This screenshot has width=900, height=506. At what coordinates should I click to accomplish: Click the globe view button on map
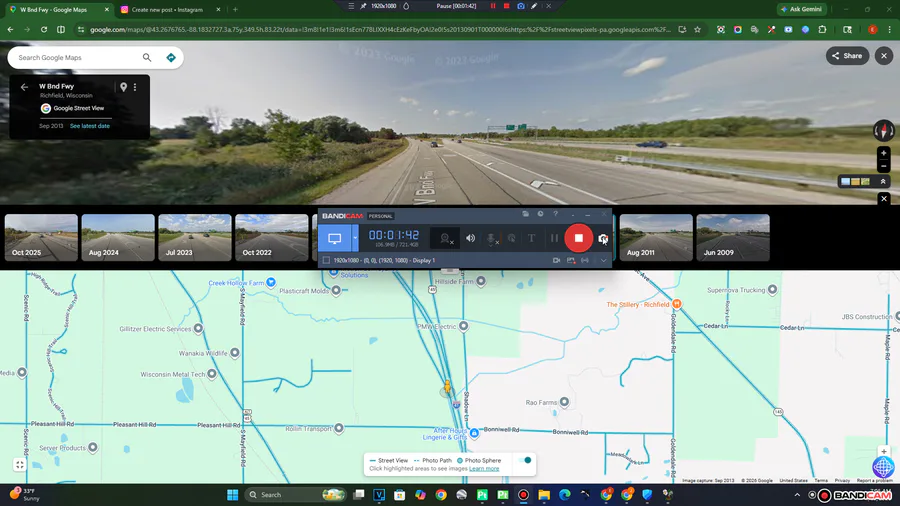[x=883, y=467]
